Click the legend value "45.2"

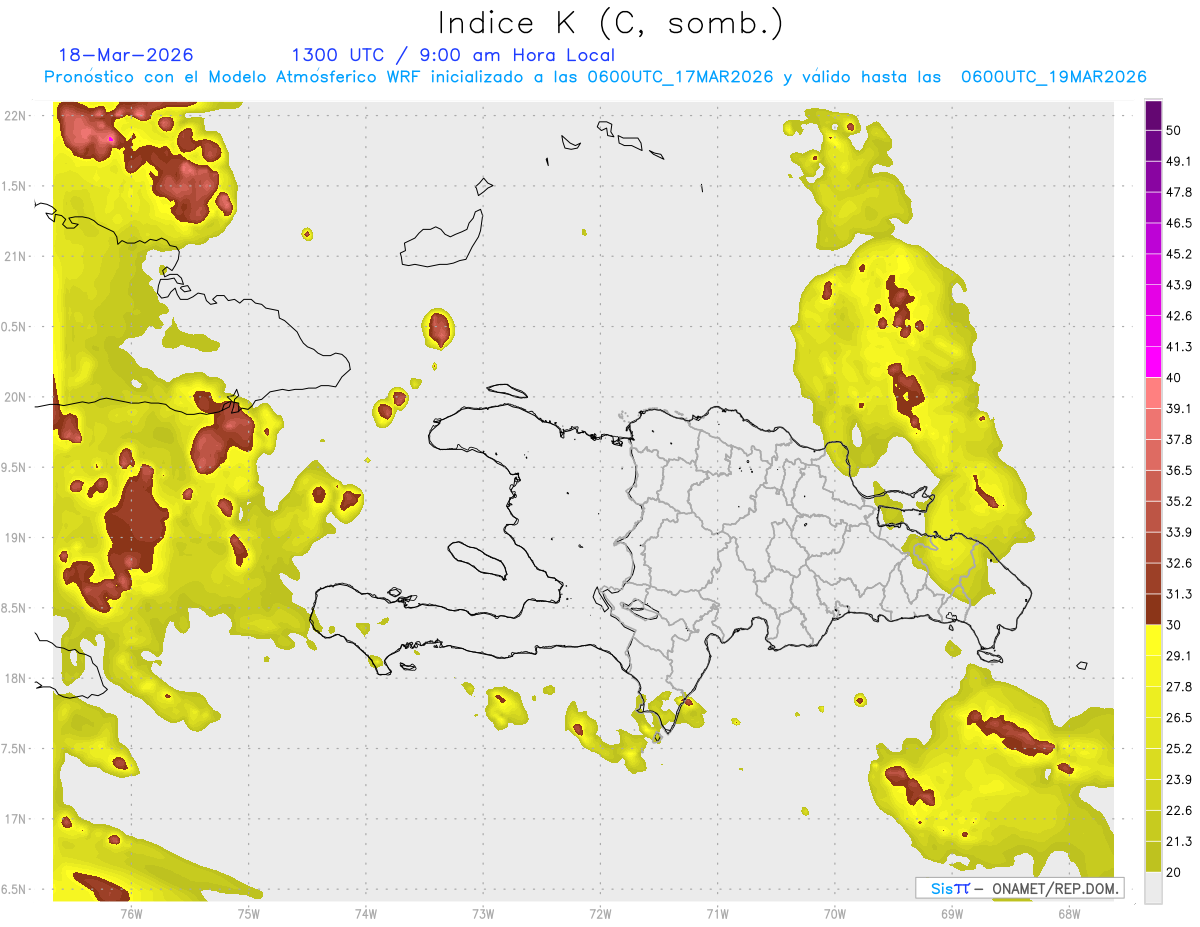1179,255
